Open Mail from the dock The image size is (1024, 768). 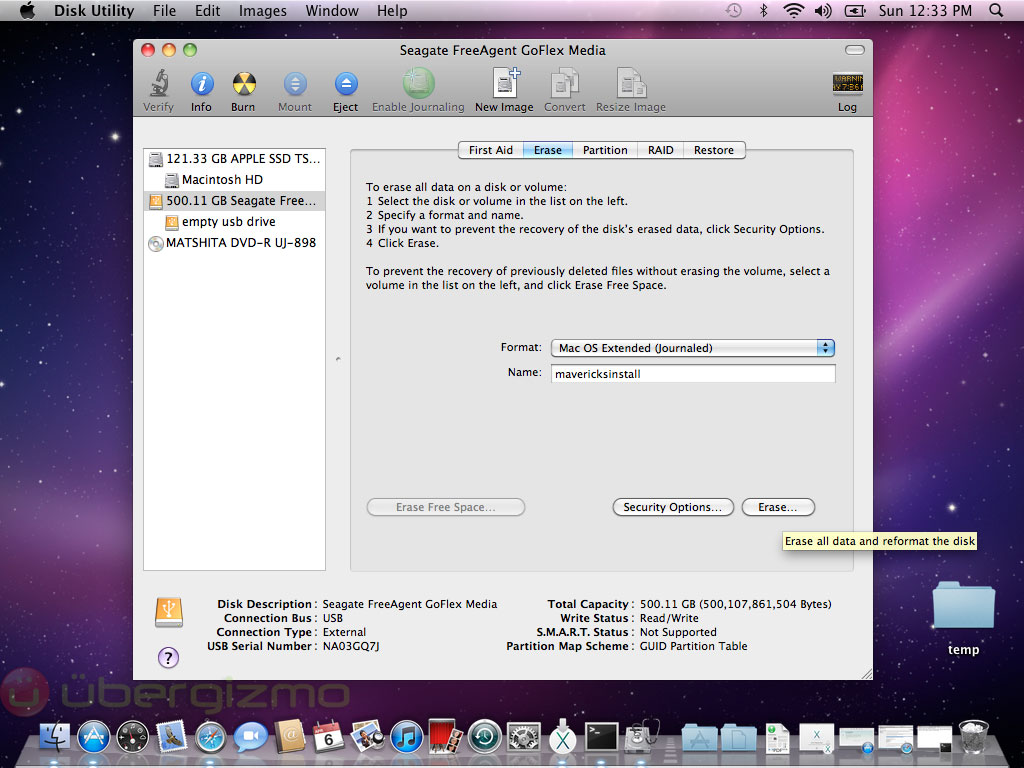click(x=172, y=737)
